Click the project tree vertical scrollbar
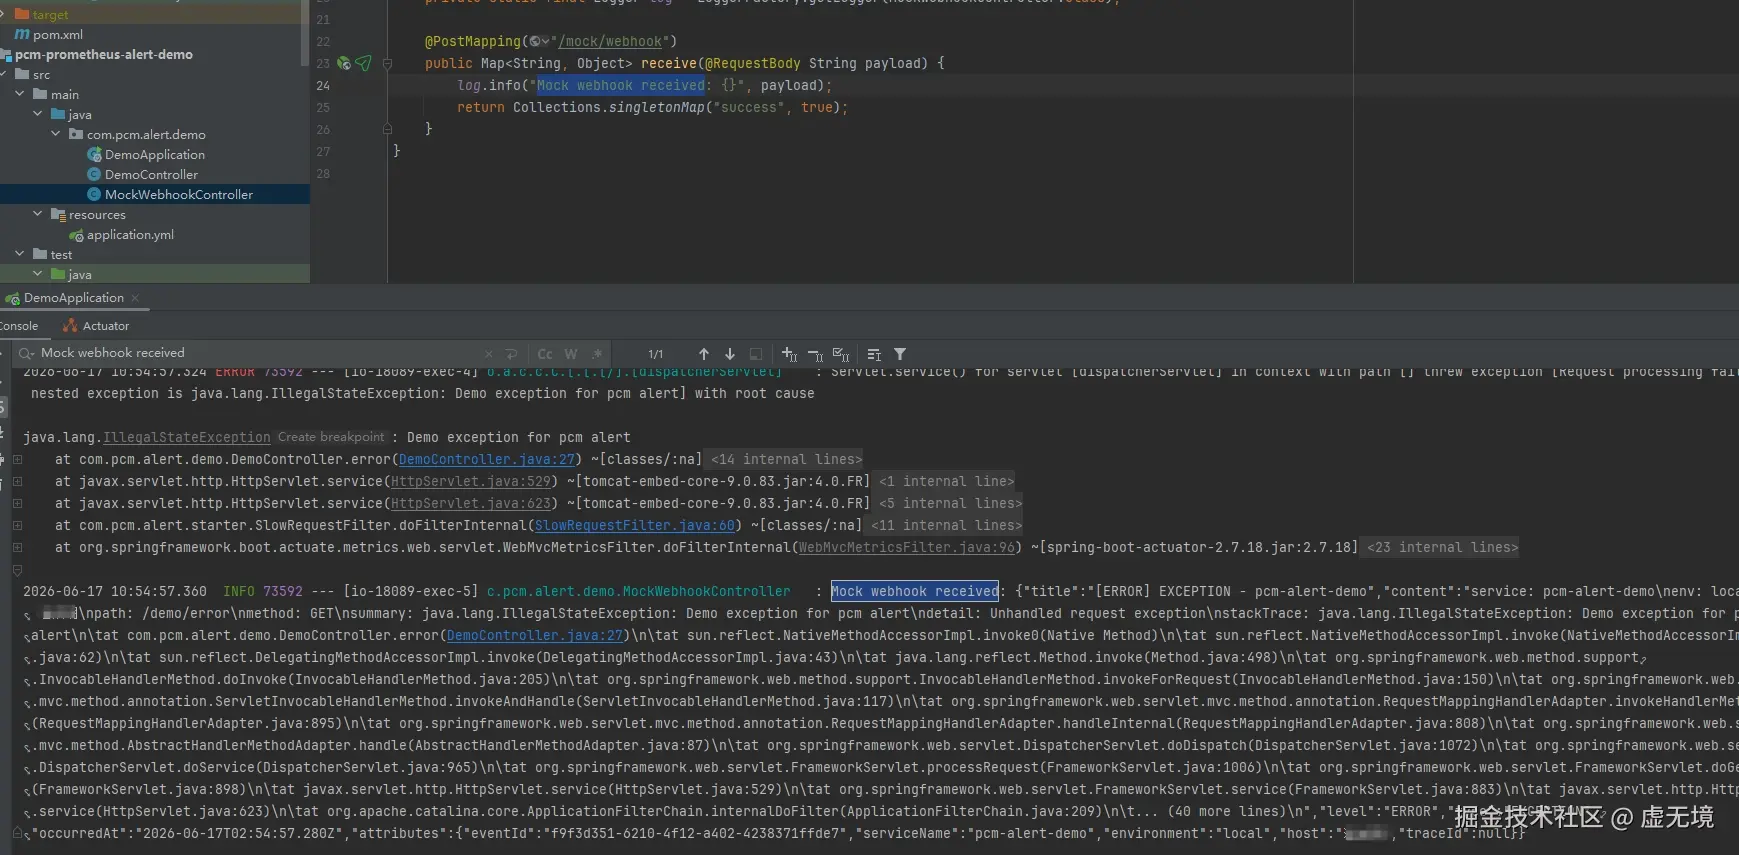 click(x=305, y=35)
